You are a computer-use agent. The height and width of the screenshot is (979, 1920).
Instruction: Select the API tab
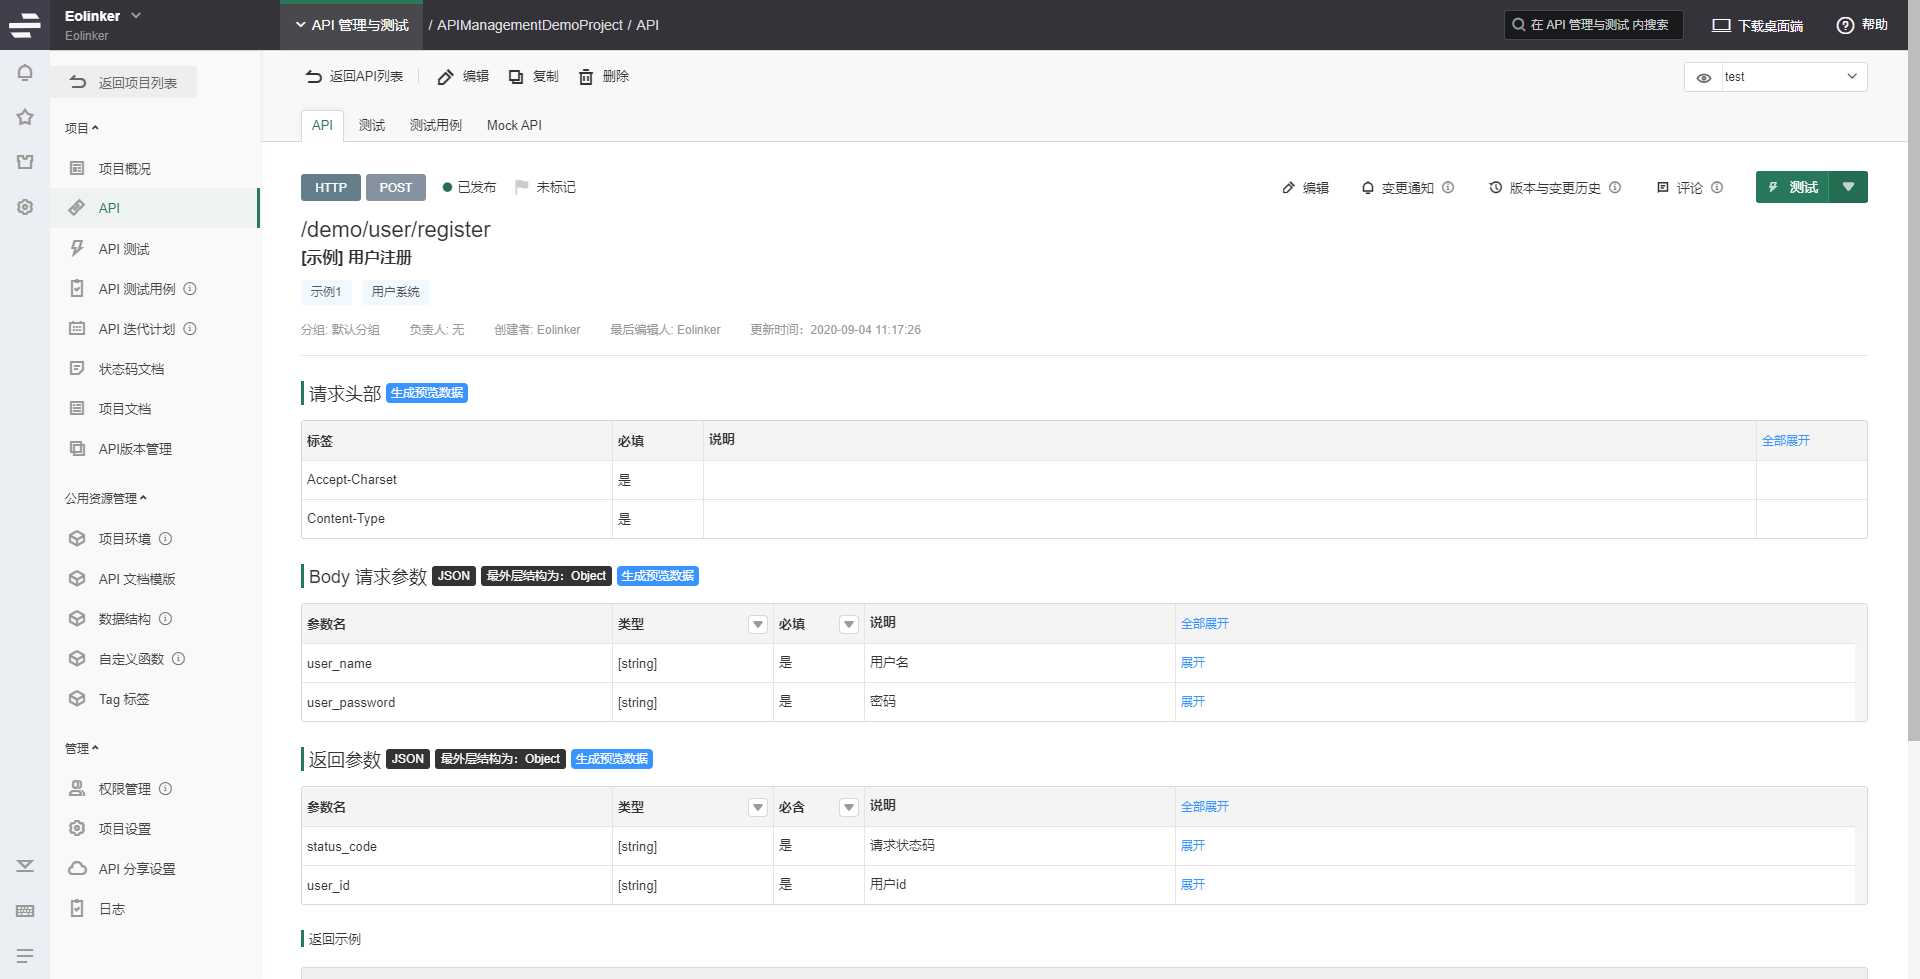[322, 125]
